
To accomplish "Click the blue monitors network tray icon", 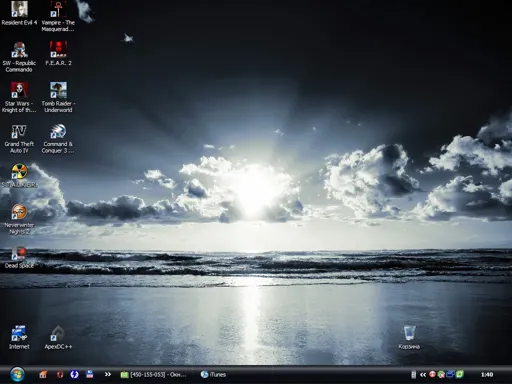I will [x=450, y=374].
